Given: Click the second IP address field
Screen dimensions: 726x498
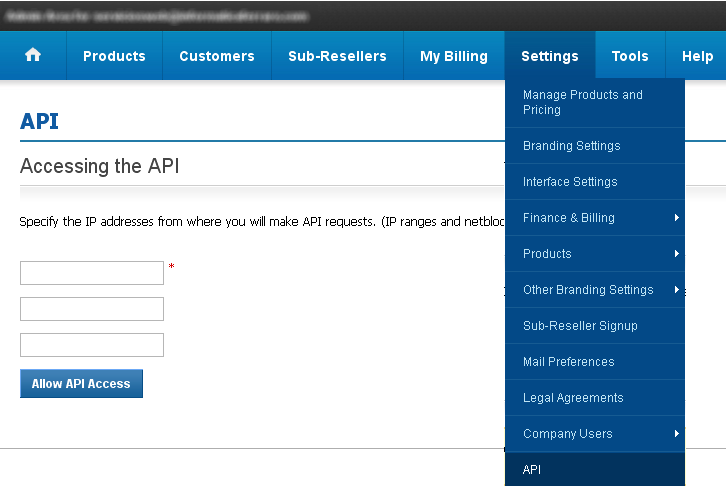Looking at the screenshot, I should [x=92, y=309].
